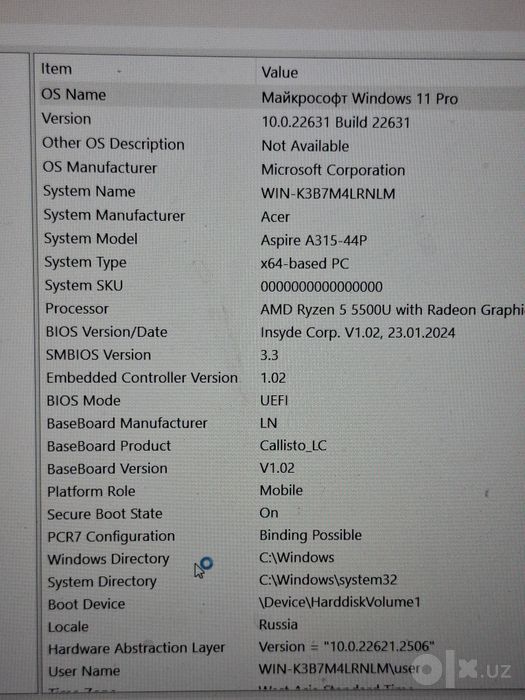Select System Manufacturer row label

coord(114,215)
